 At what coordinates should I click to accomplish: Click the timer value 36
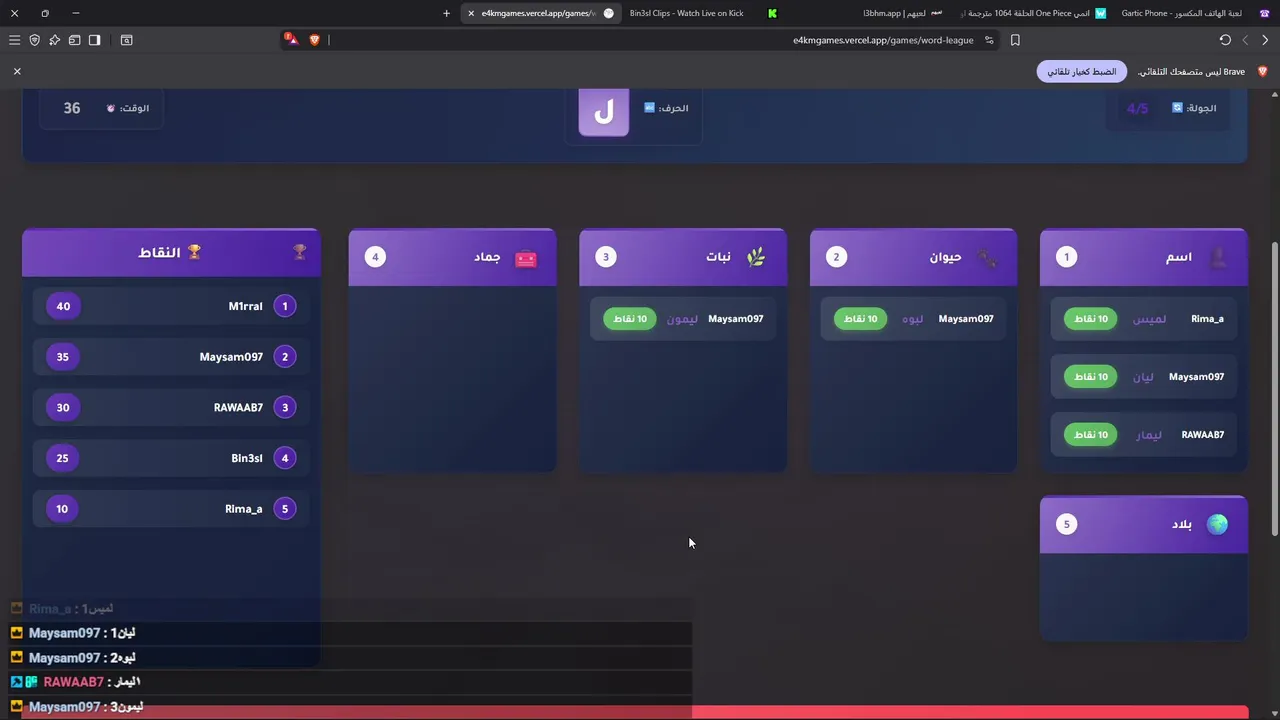(x=72, y=108)
